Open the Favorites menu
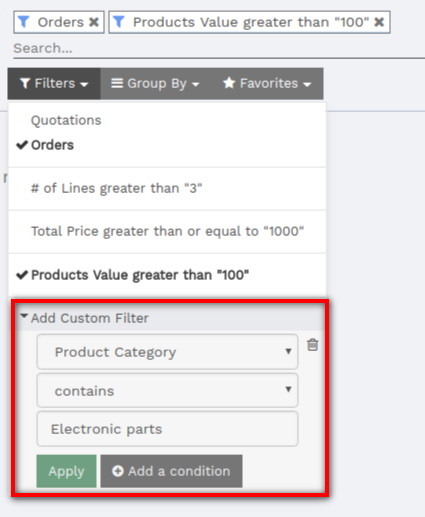425x517 pixels. (267, 83)
